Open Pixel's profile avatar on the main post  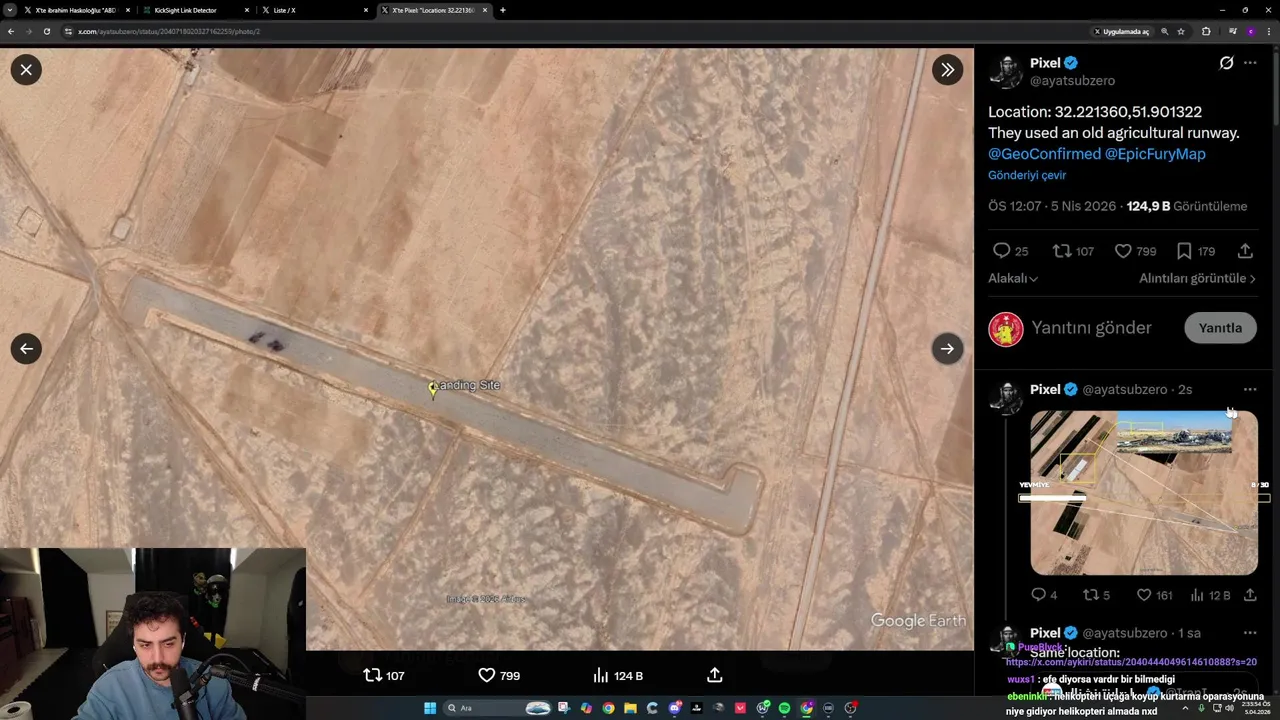coord(1005,72)
